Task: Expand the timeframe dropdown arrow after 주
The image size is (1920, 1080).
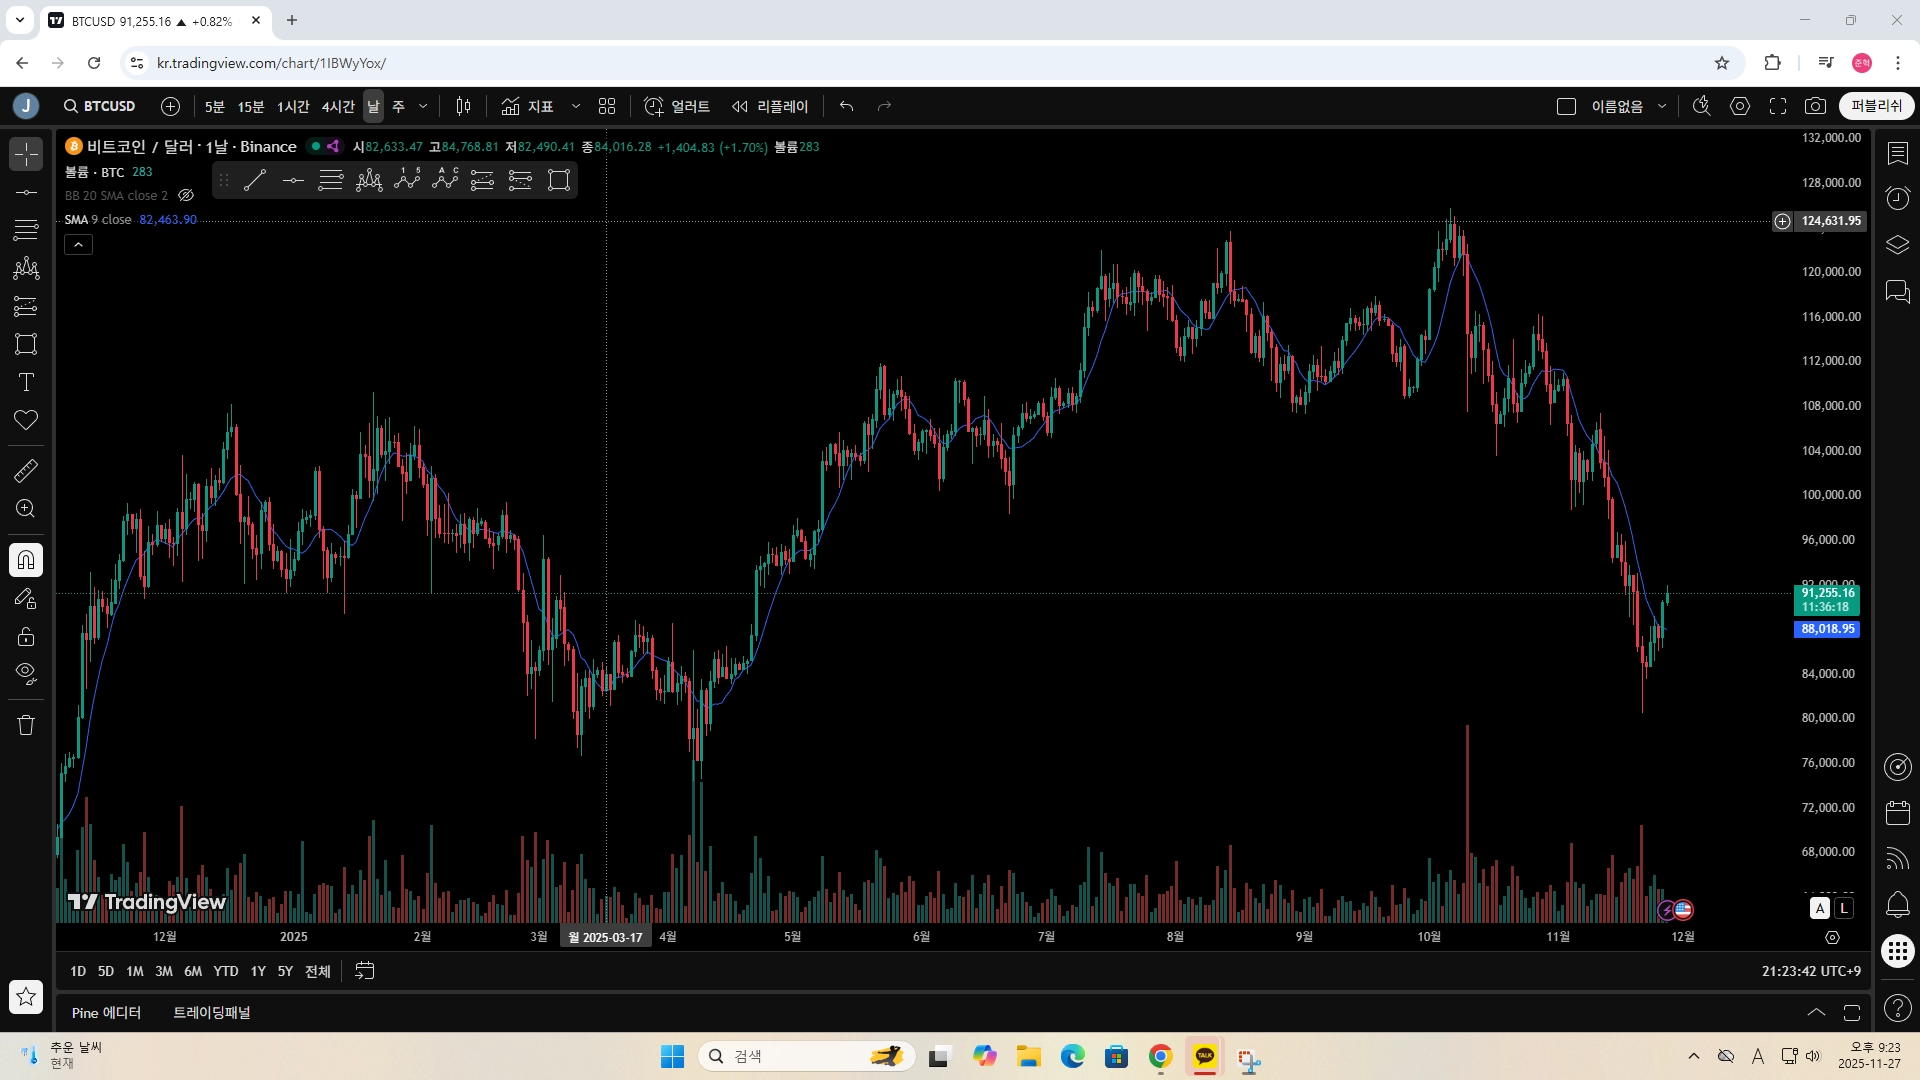Action: tap(423, 106)
